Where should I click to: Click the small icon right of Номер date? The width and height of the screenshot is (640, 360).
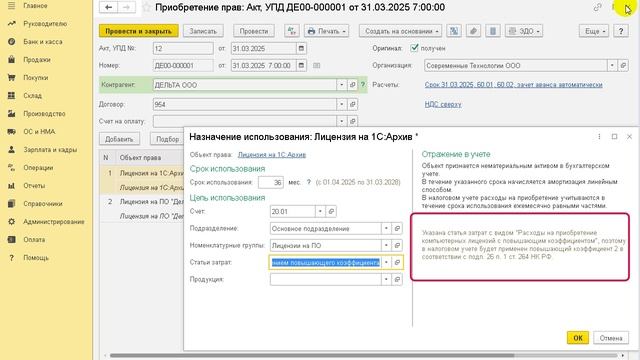pyautogui.click(x=316, y=65)
